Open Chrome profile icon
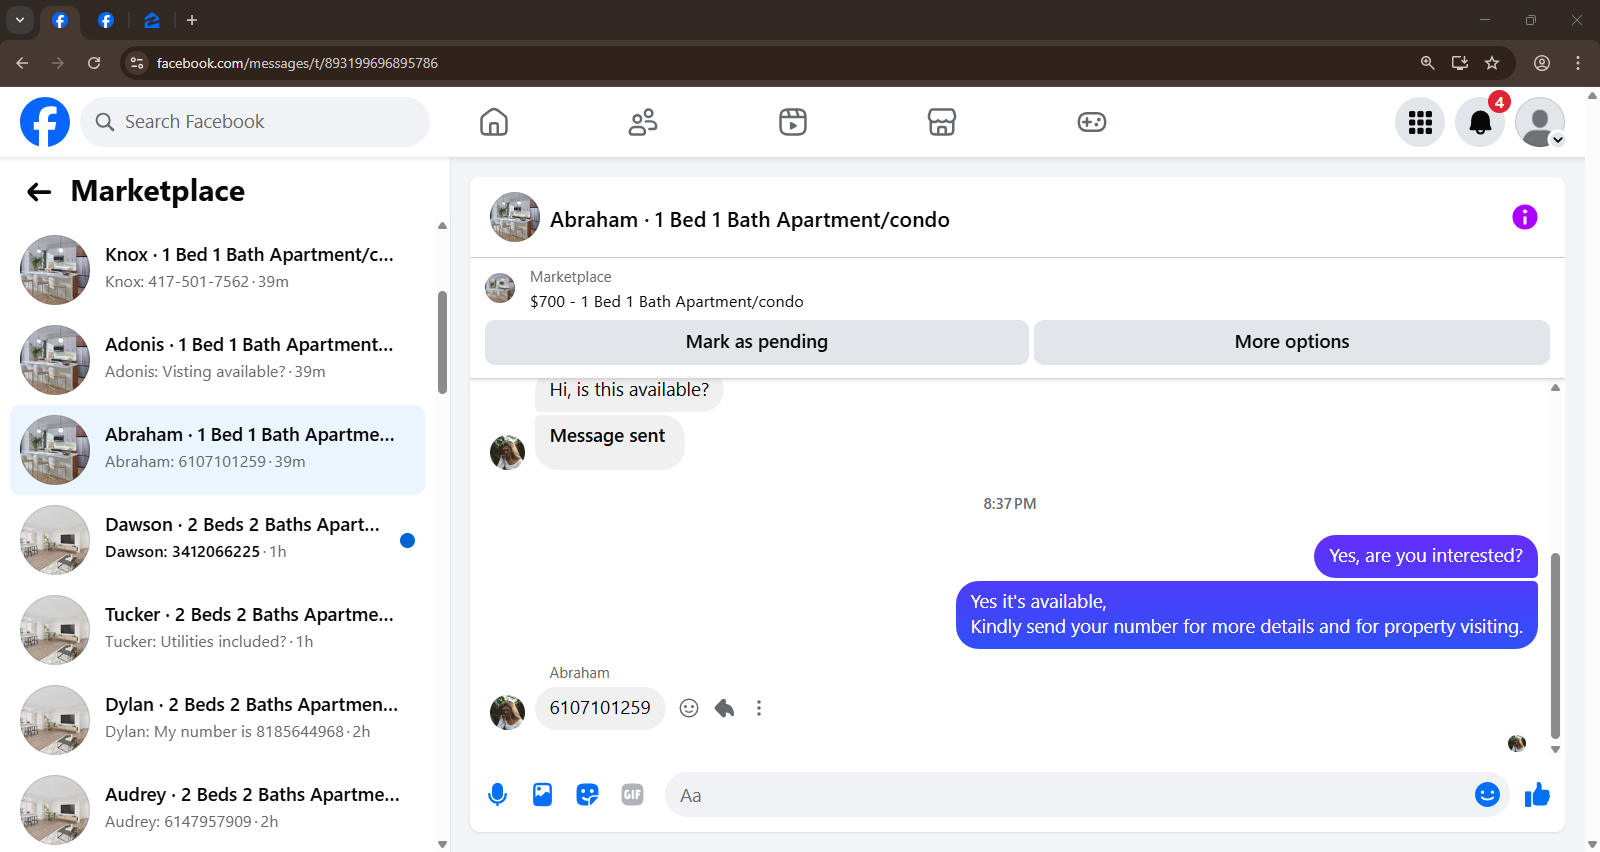This screenshot has width=1600, height=852. (1542, 63)
